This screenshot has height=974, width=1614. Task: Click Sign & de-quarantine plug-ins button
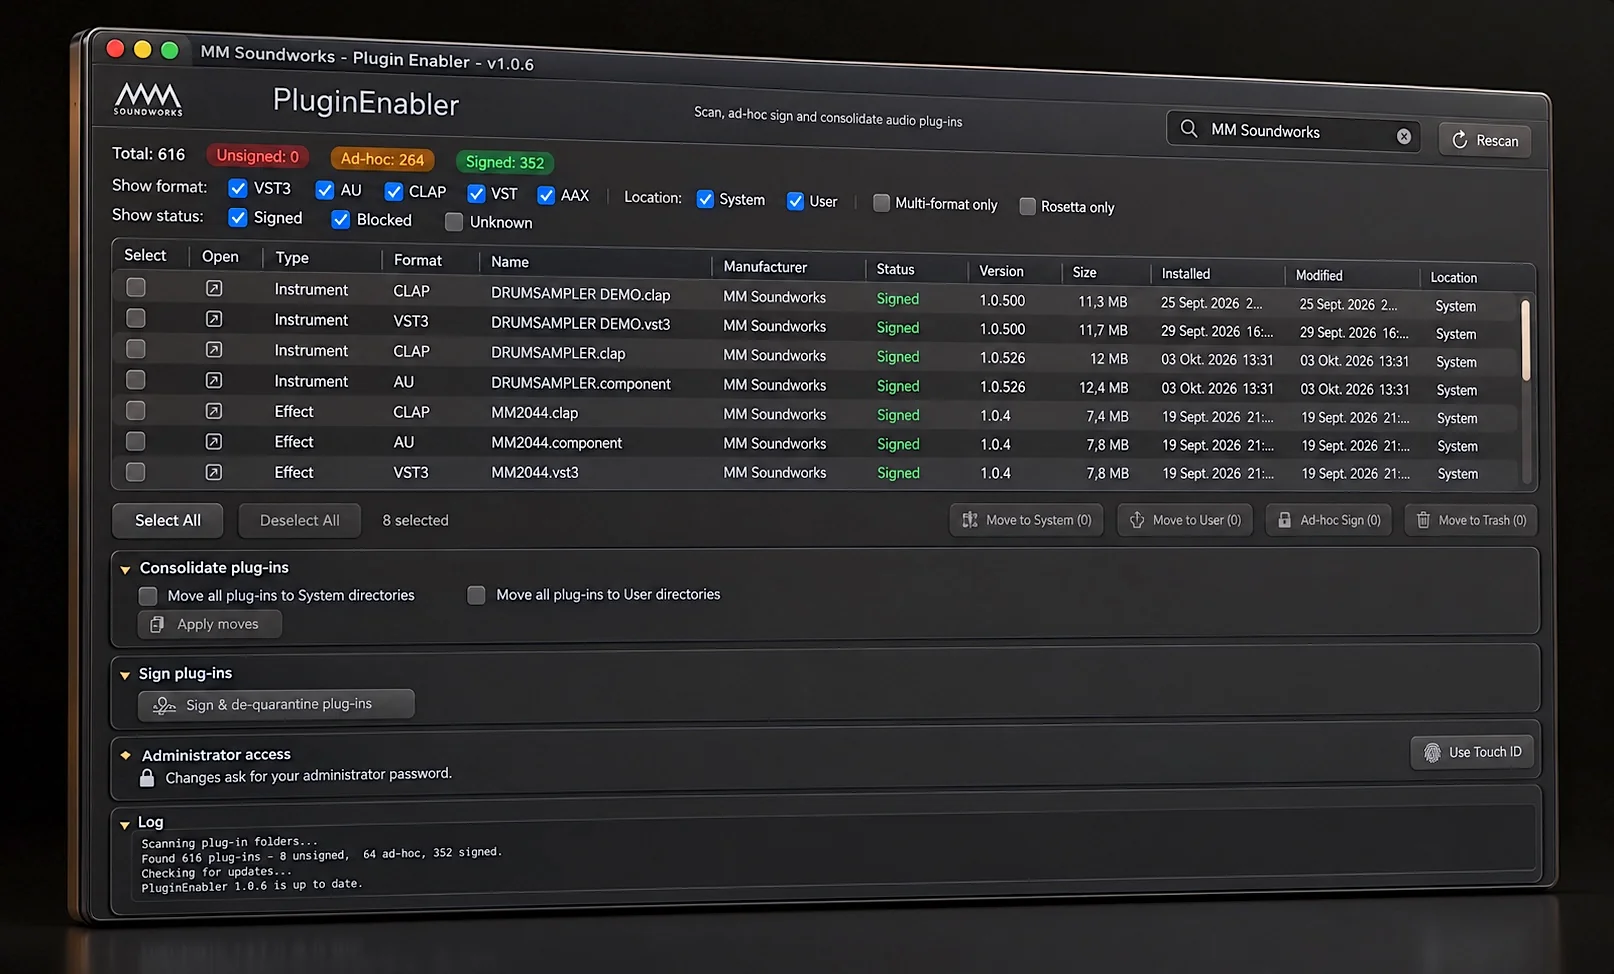tap(276, 704)
